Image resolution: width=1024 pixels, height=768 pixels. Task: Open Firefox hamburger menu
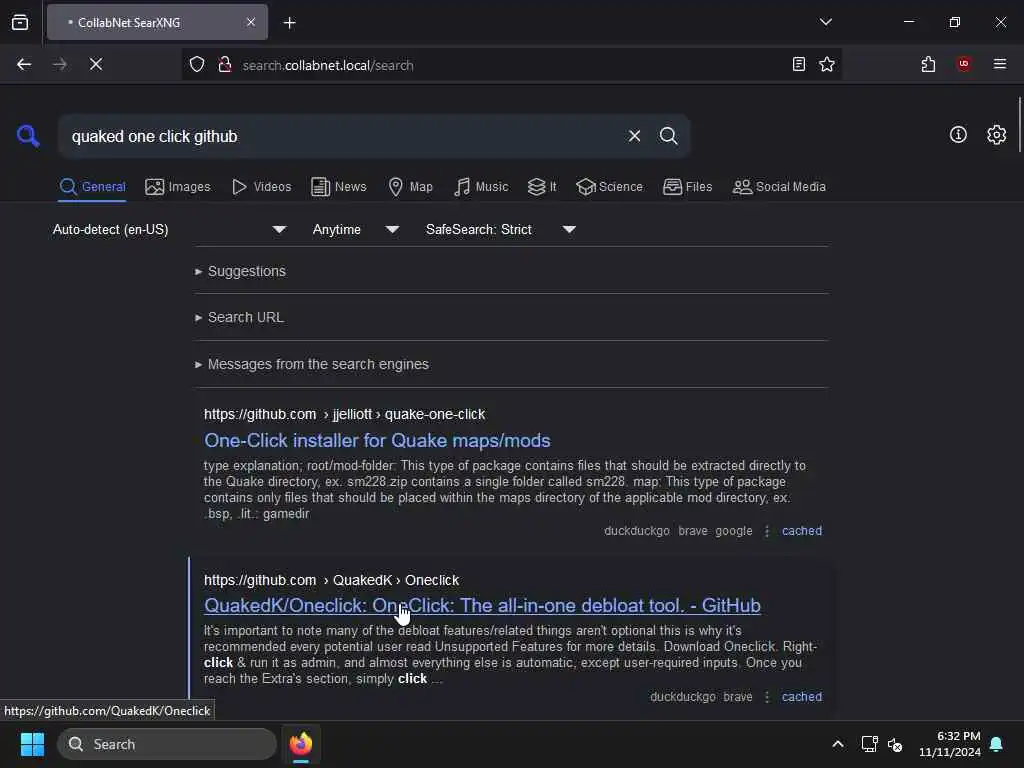coord(1000,64)
